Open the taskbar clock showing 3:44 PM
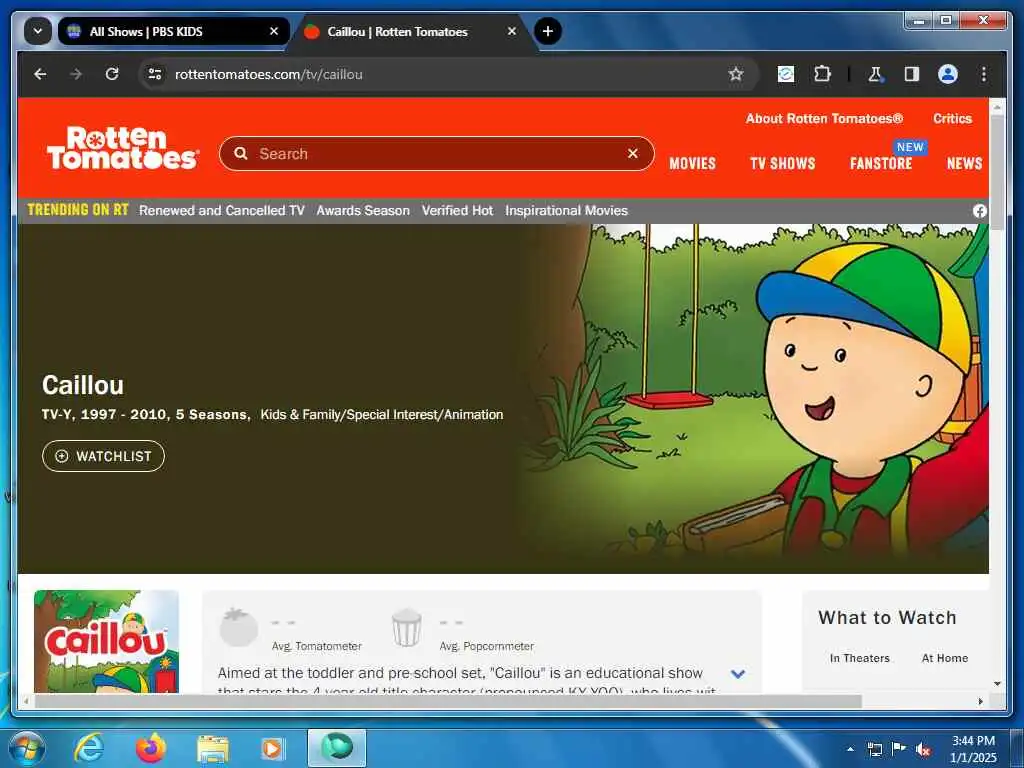The image size is (1024, 768). point(973,749)
